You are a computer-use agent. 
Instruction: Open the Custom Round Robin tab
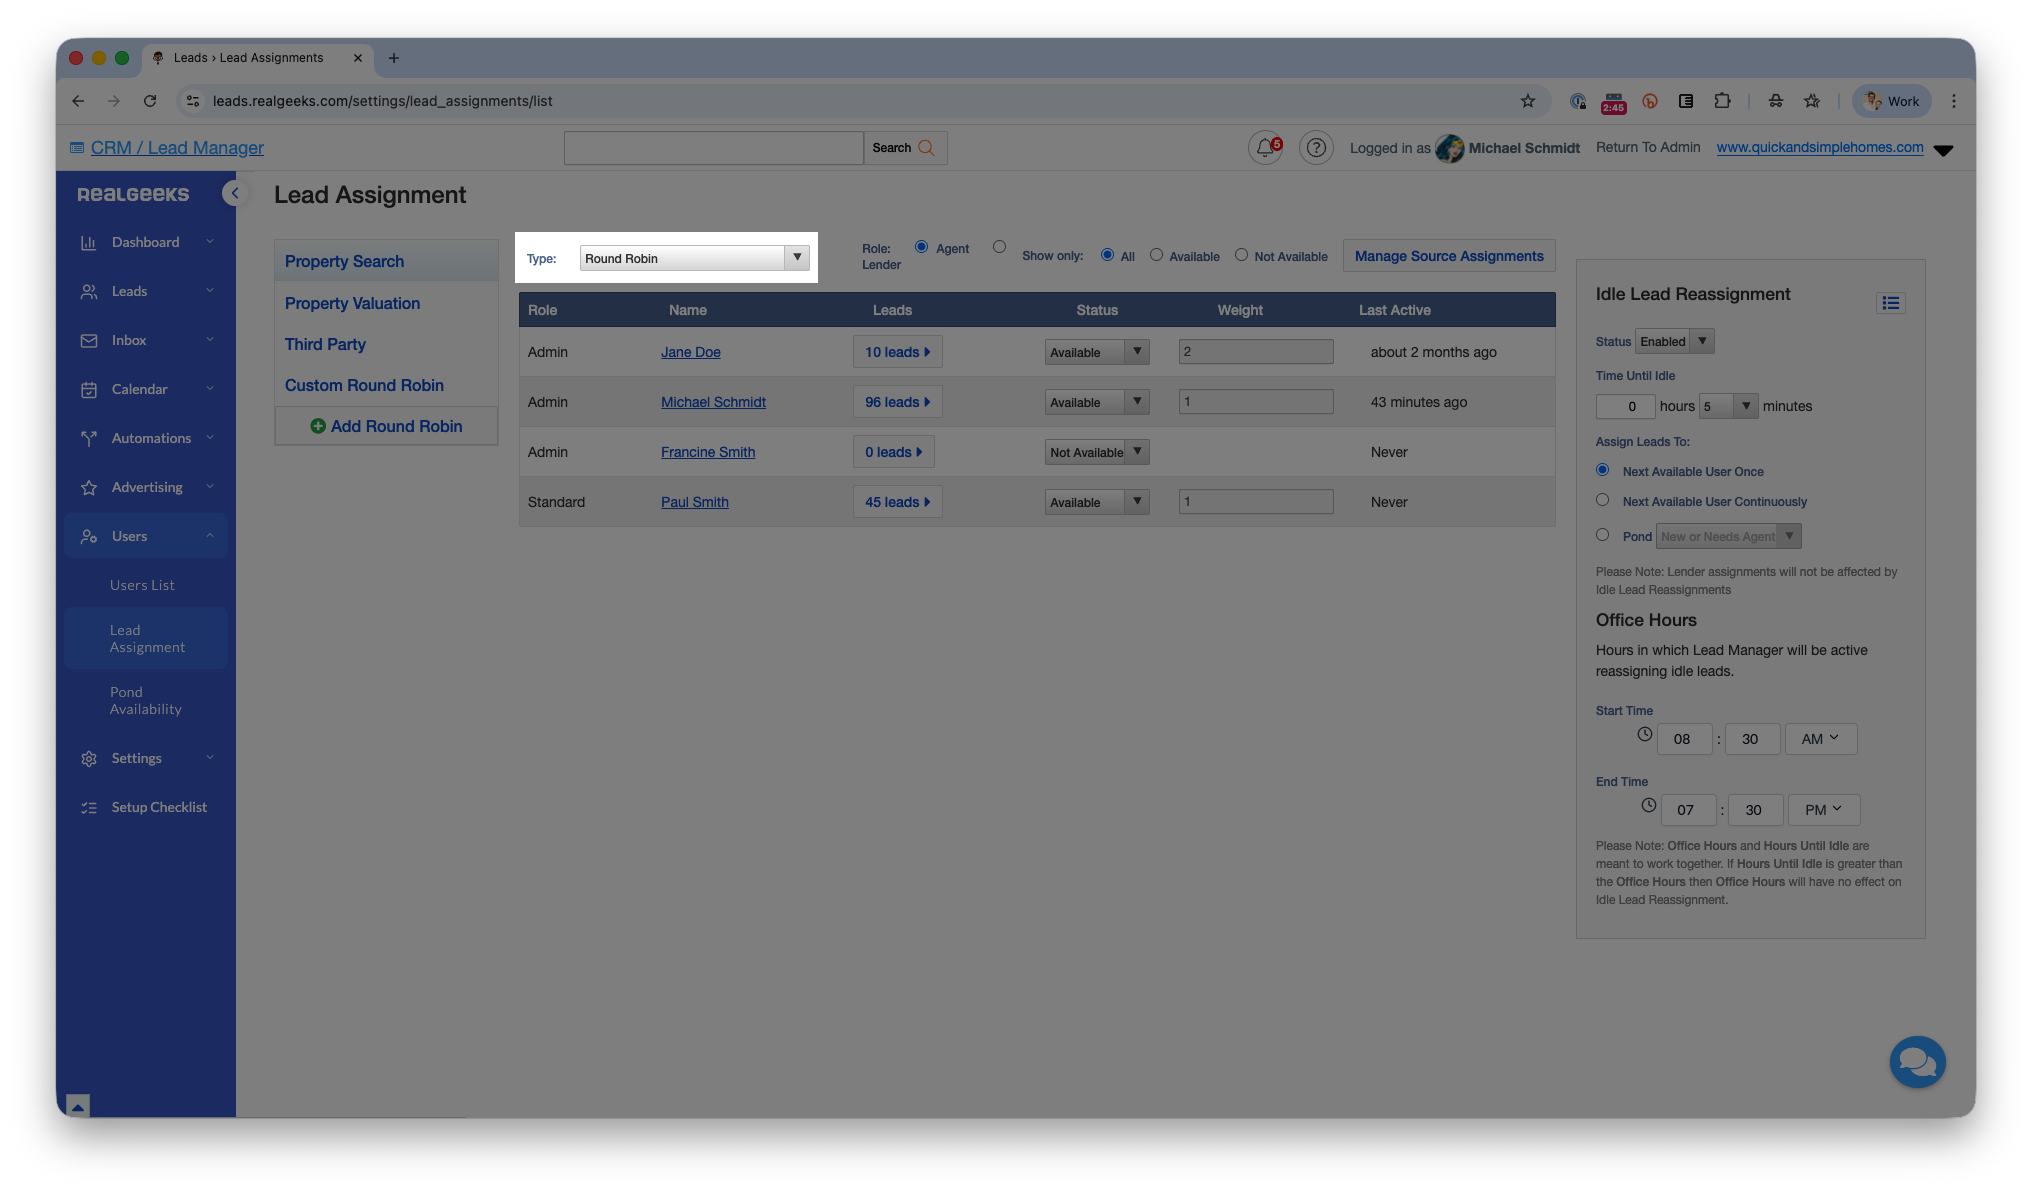pyautogui.click(x=364, y=385)
